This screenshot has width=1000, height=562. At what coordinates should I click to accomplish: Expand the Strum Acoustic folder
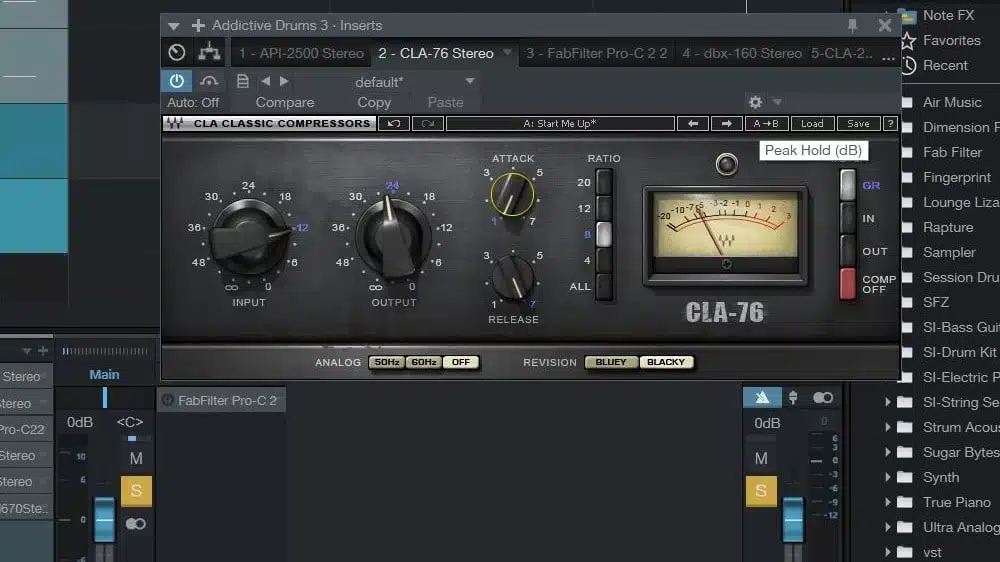[887, 427]
